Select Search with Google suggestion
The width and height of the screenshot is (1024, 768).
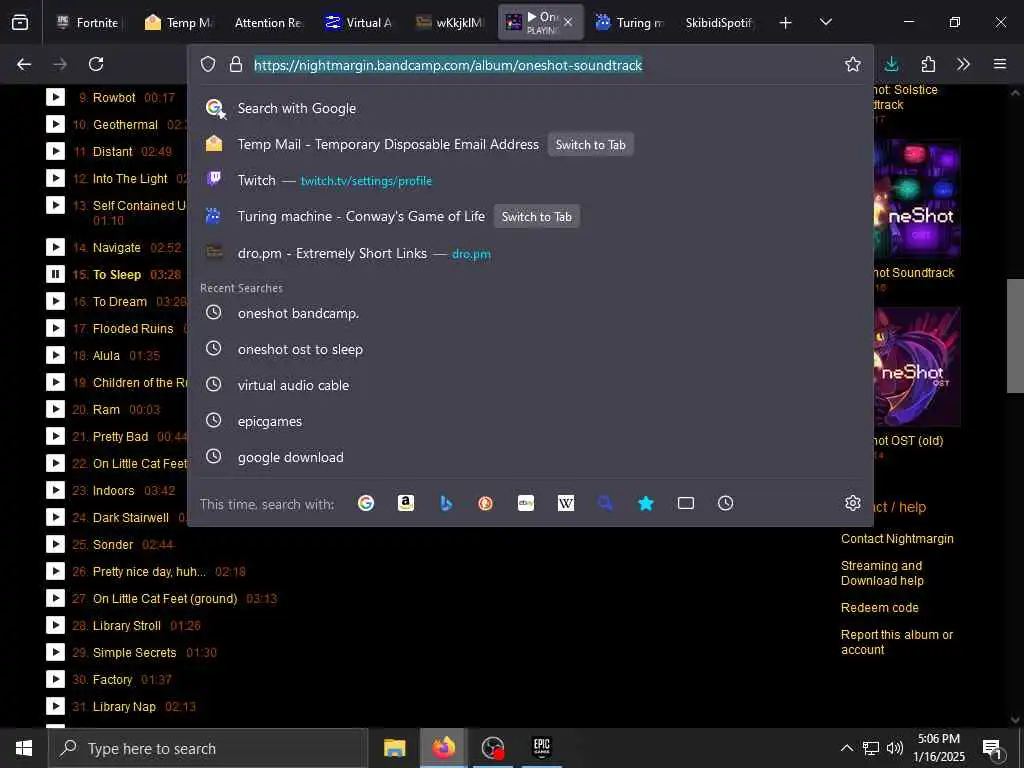[530, 108]
